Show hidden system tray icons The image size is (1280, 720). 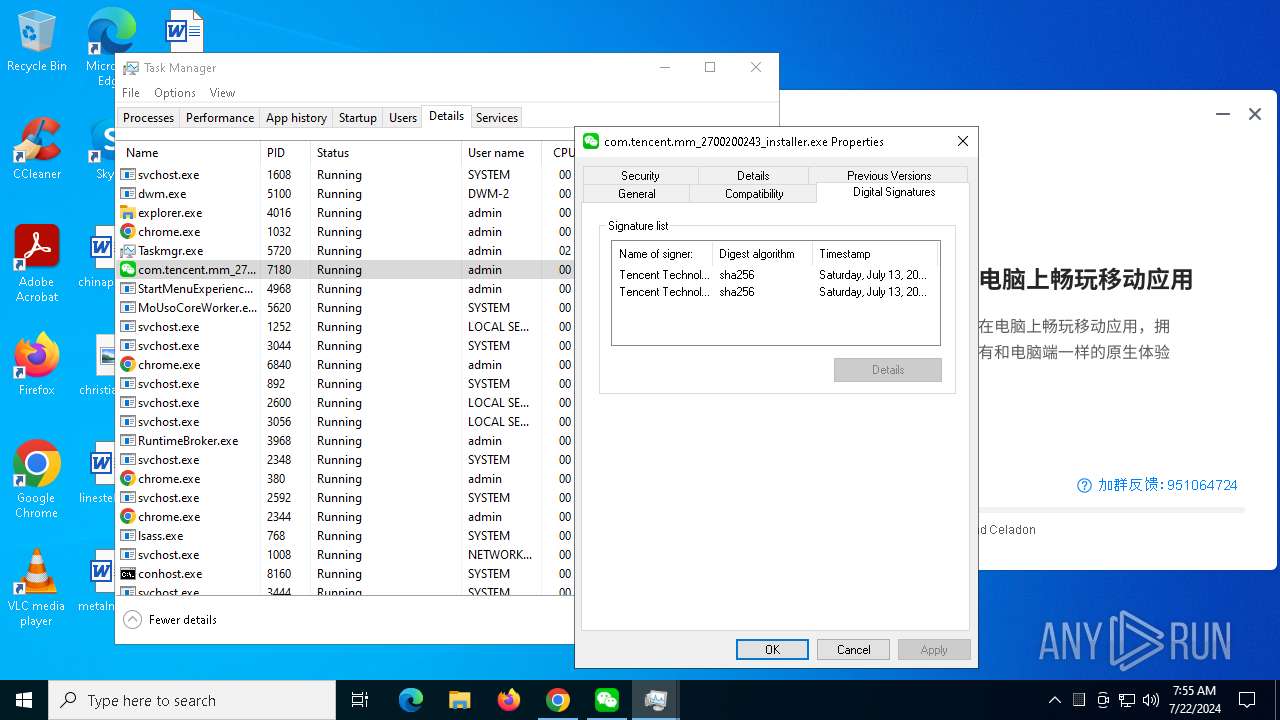(x=1054, y=700)
